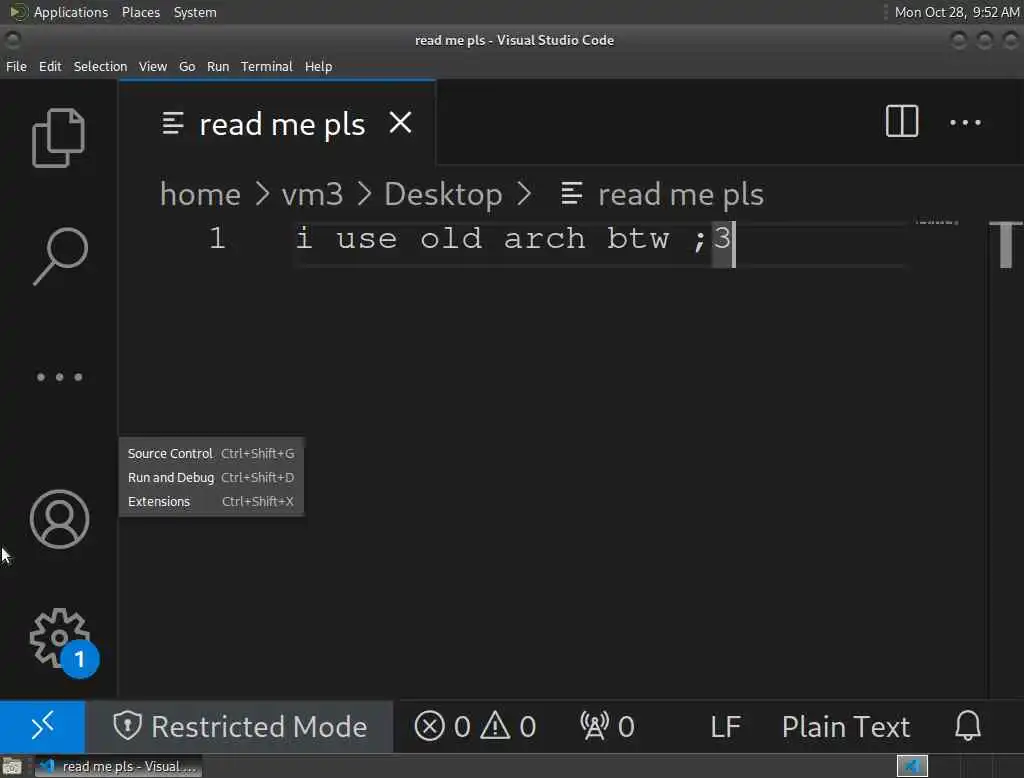Screen dimensions: 1024x778
Task: Choose Extensions from the popup menu
Action: click(211, 502)
